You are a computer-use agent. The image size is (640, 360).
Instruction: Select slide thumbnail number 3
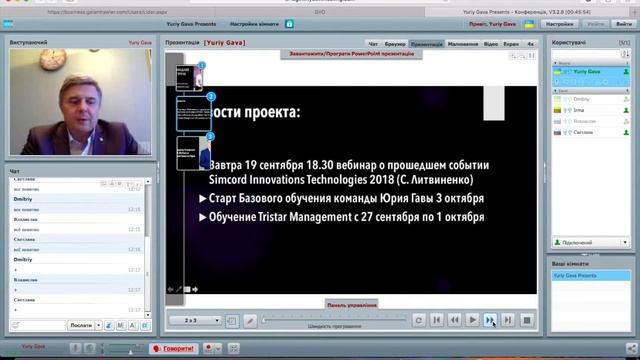click(x=194, y=153)
